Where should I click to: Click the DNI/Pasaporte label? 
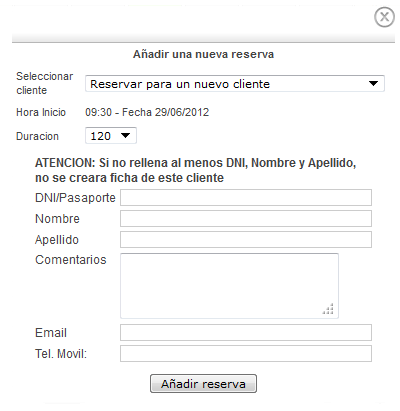point(75,198)
